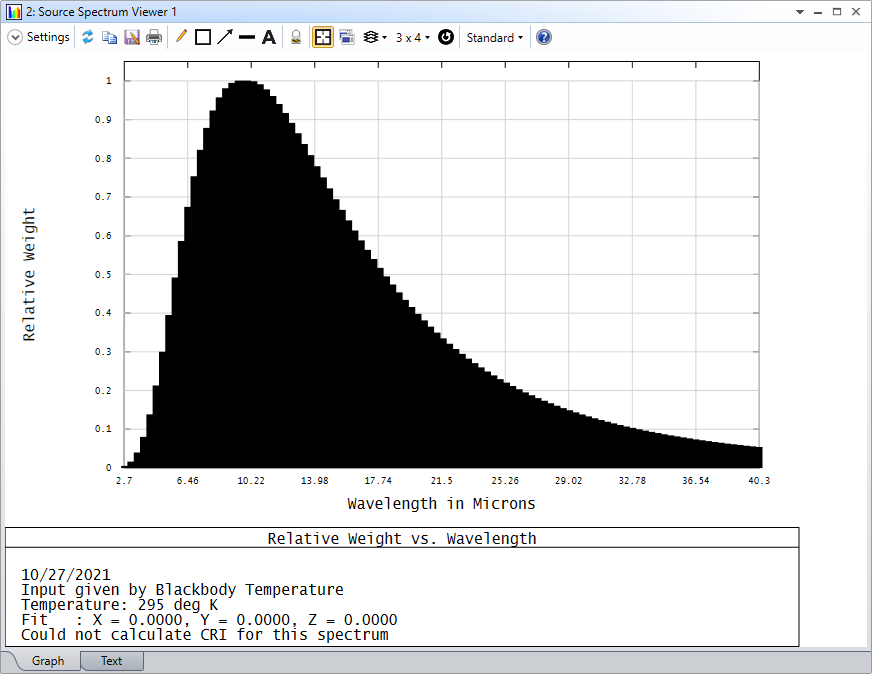The height and width of the screenshot is (674, 872).
Task: Click the Relative Weight axis label
Action: pos(29,275)
